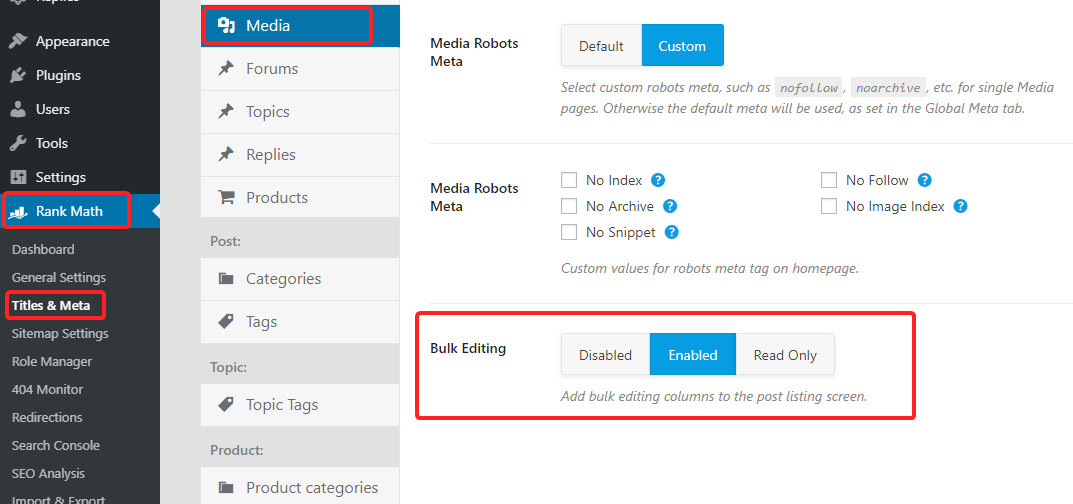Click the Products cart icon

click(226, 197)
